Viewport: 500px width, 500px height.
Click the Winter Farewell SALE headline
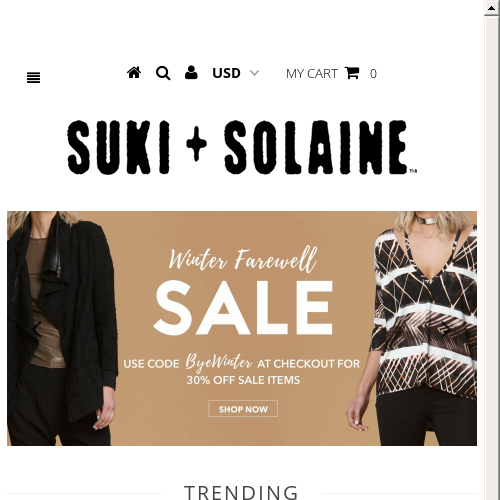click(x=243, y=292)
